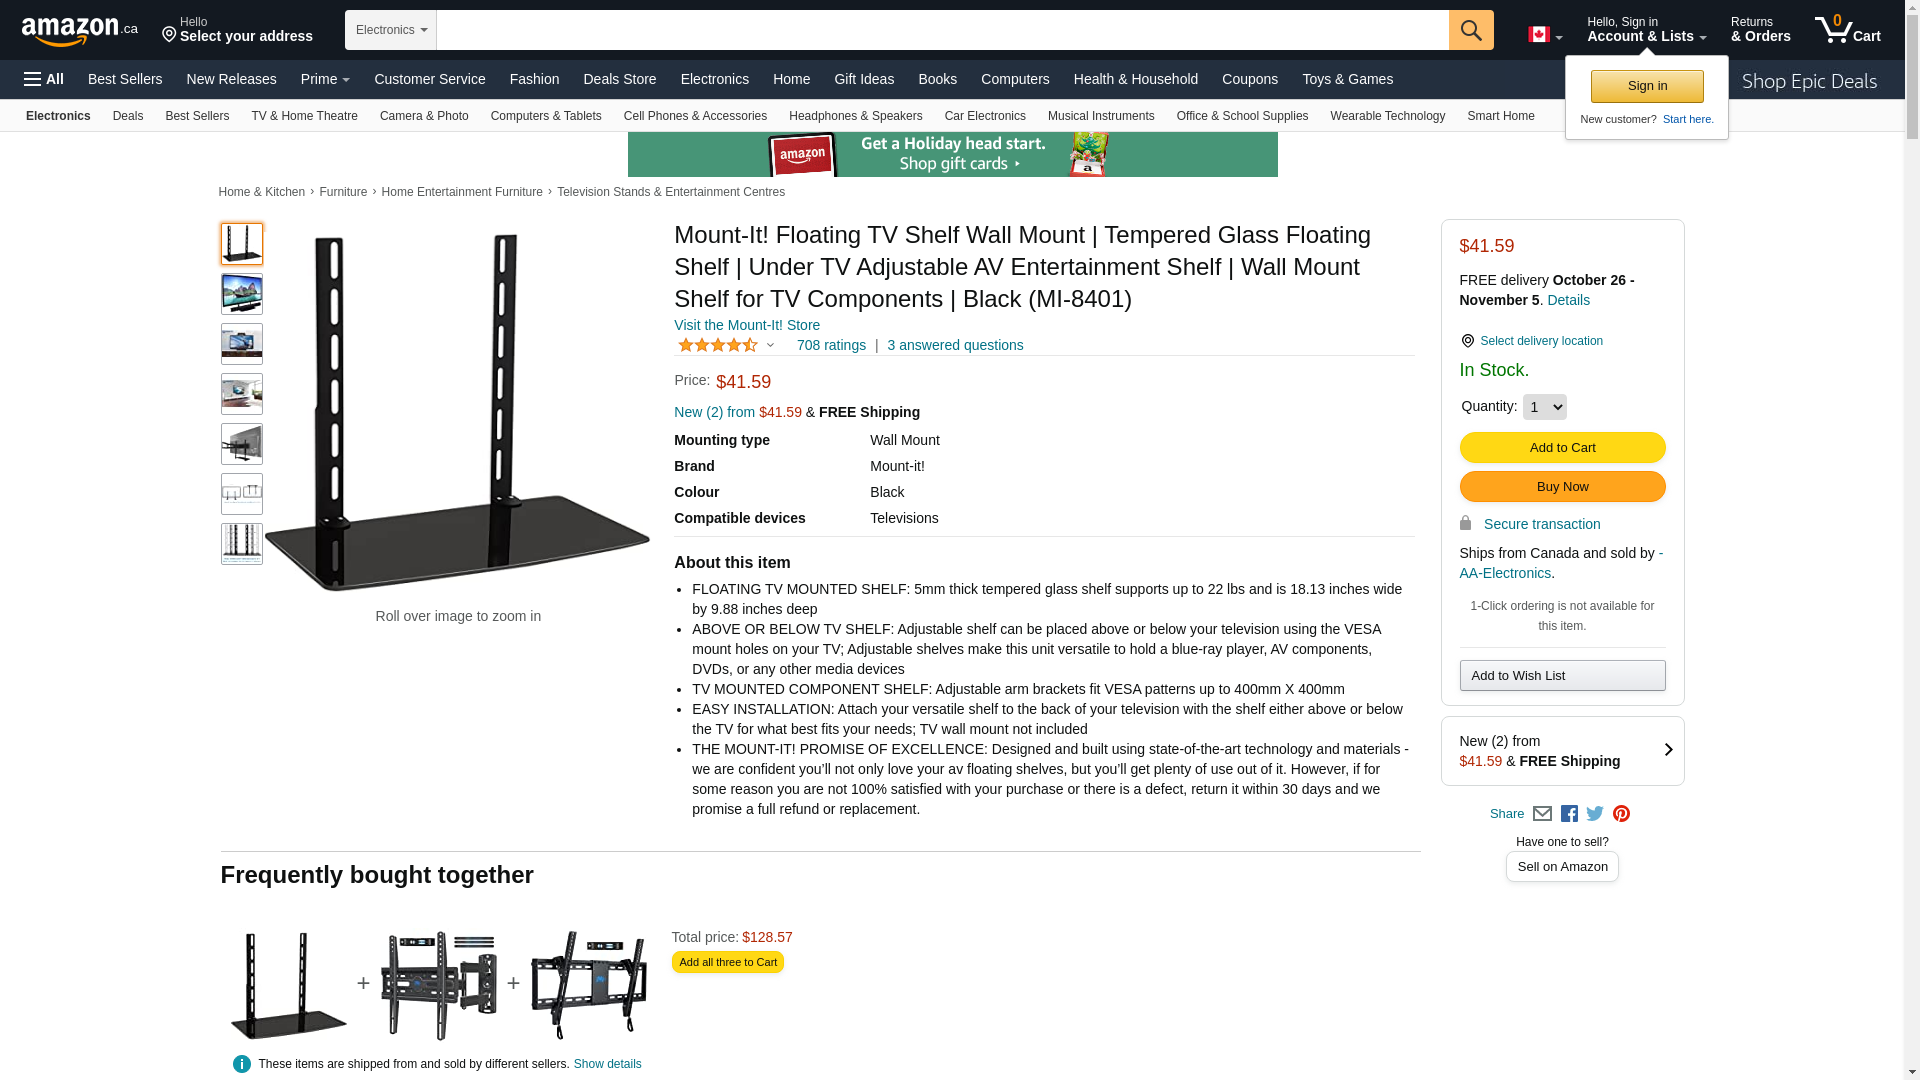Select Headphones & Speakers subcategory tab
Viewport: 1920px width, 1080px height.
pyautogui.click(x=855, y=116)
